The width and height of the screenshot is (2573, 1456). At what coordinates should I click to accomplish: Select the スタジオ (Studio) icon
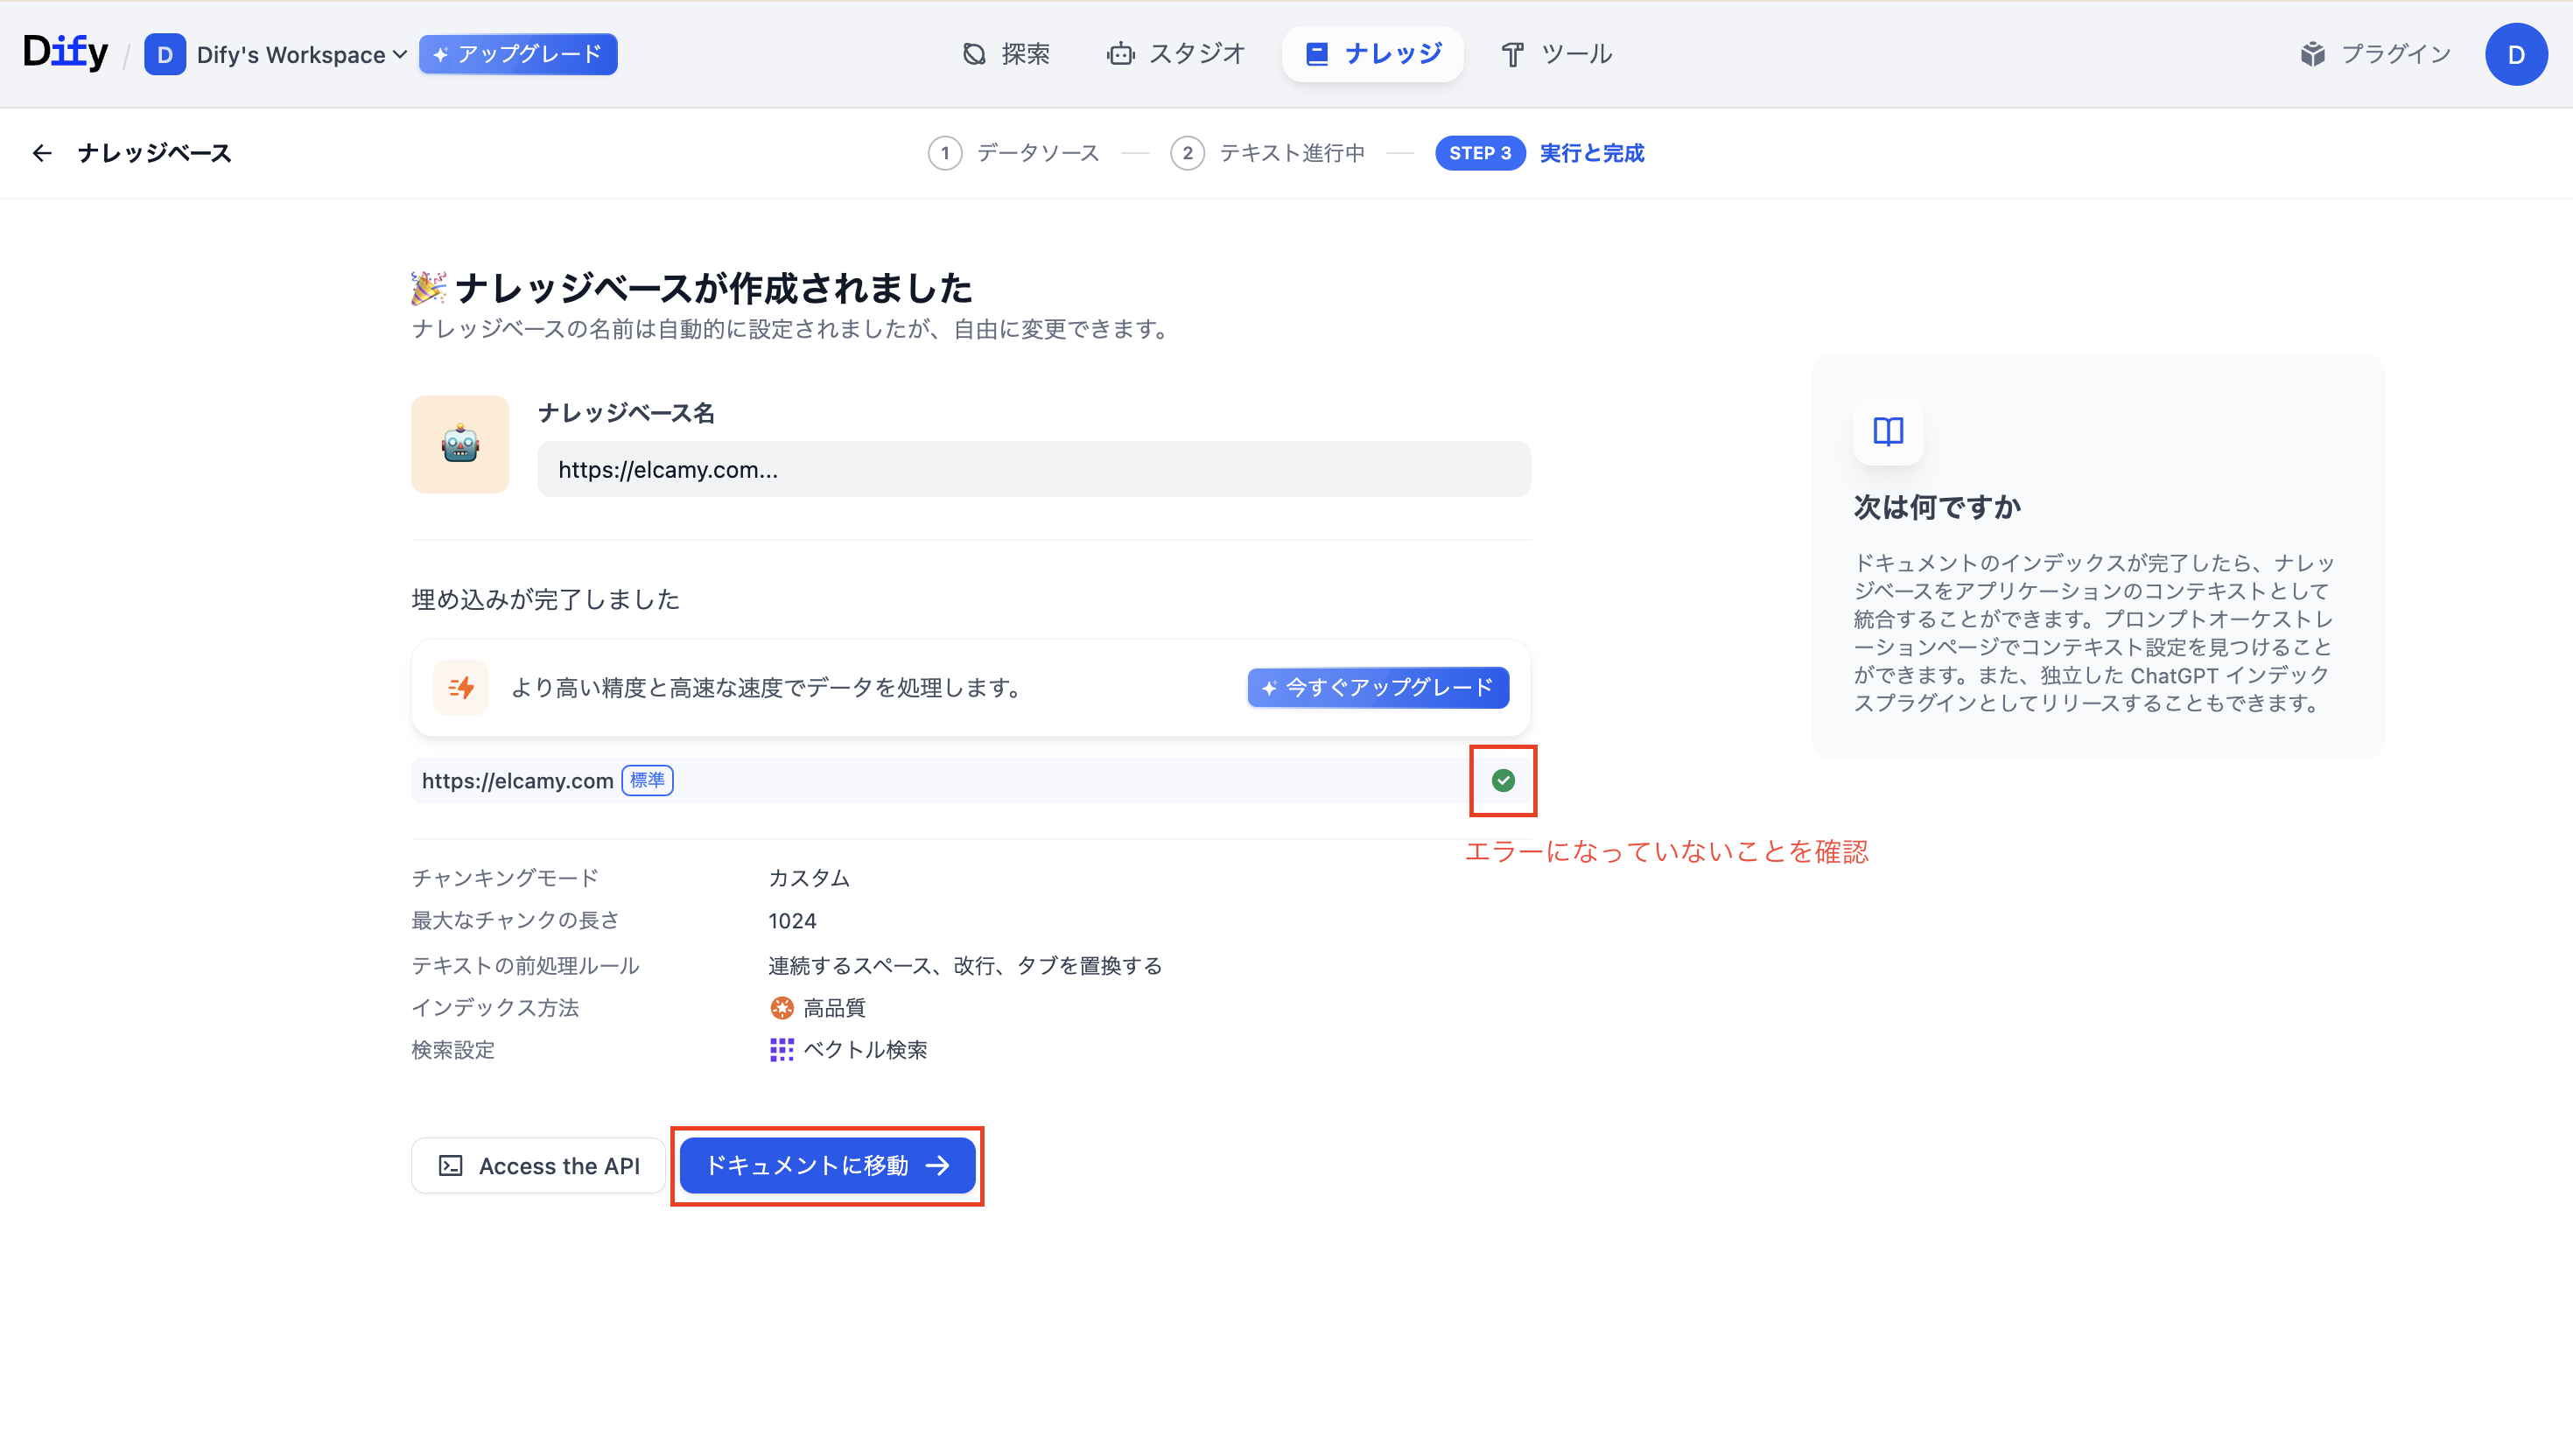coord(1123,54)
